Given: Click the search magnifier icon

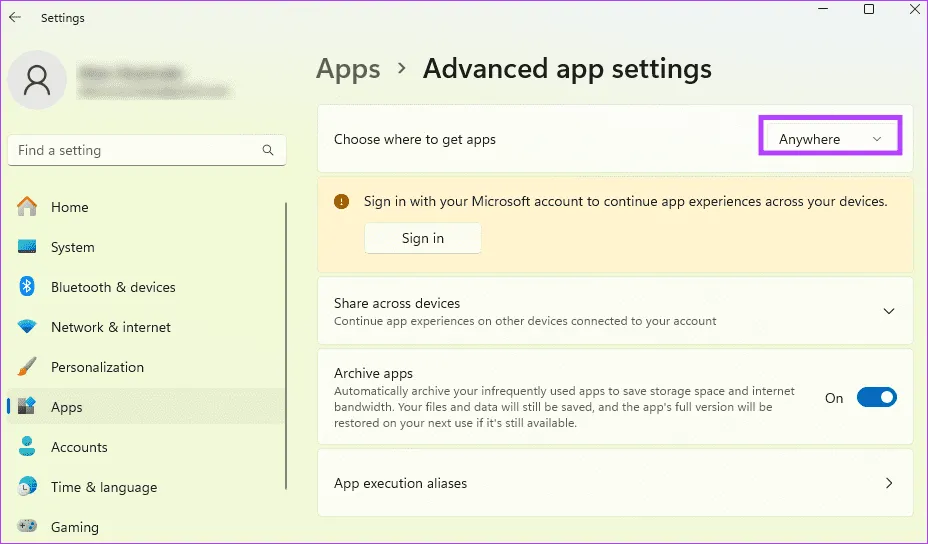Looking at the screenshot, I should coord(268,150).
